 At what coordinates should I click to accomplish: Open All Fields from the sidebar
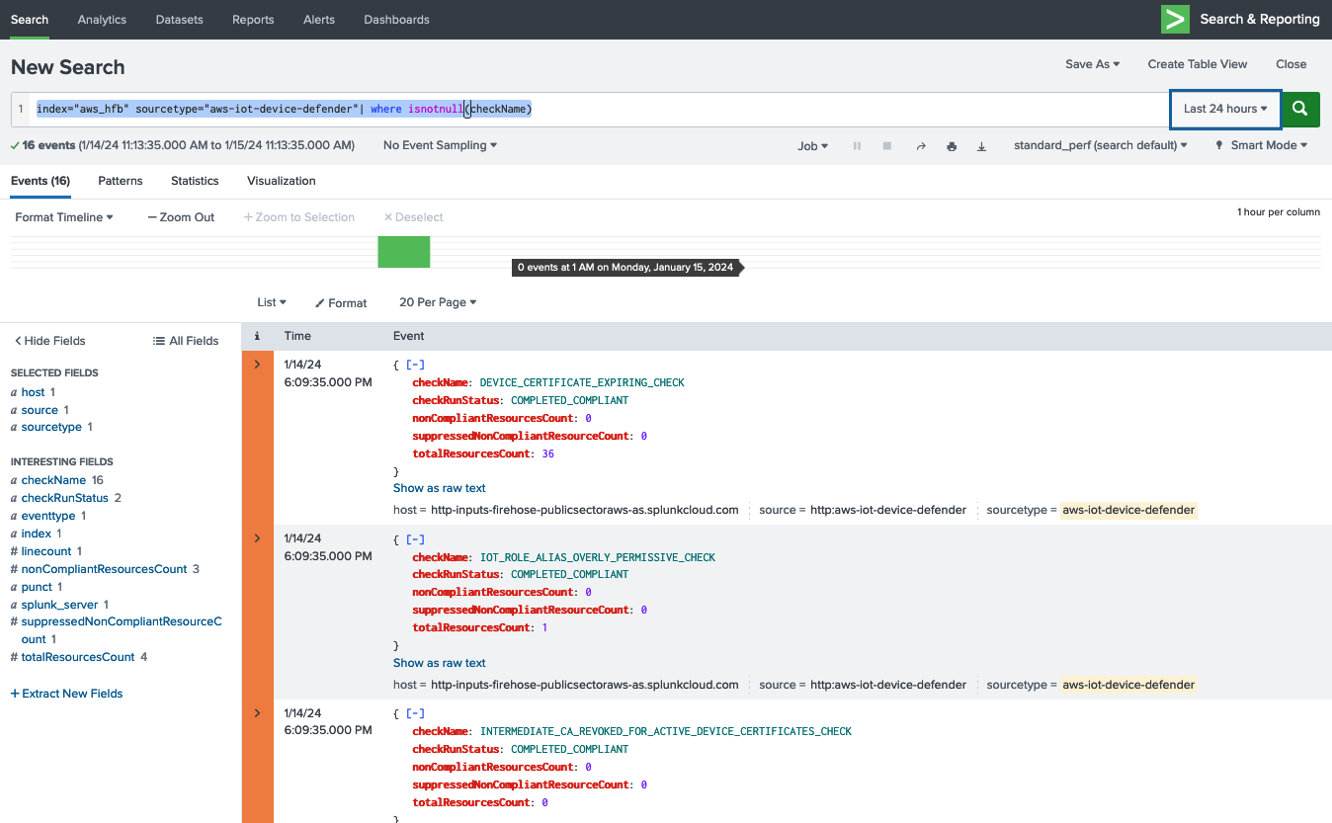(x=184, y=340)
